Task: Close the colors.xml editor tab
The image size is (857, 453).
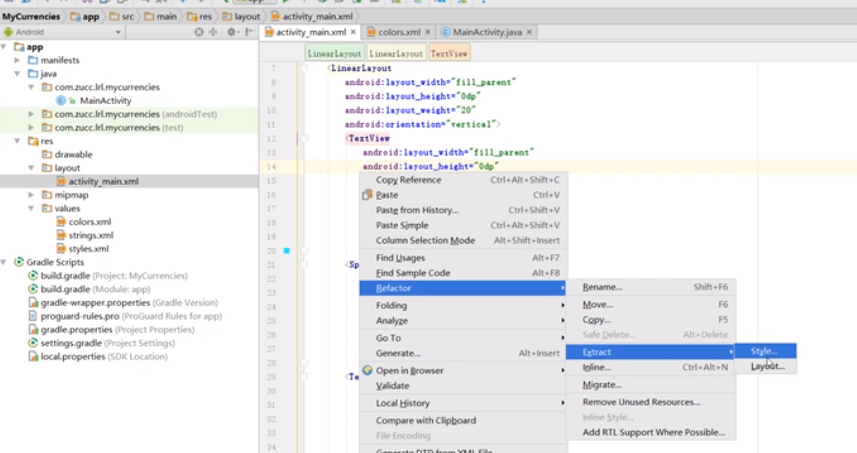Action: [x=427, y=32]
